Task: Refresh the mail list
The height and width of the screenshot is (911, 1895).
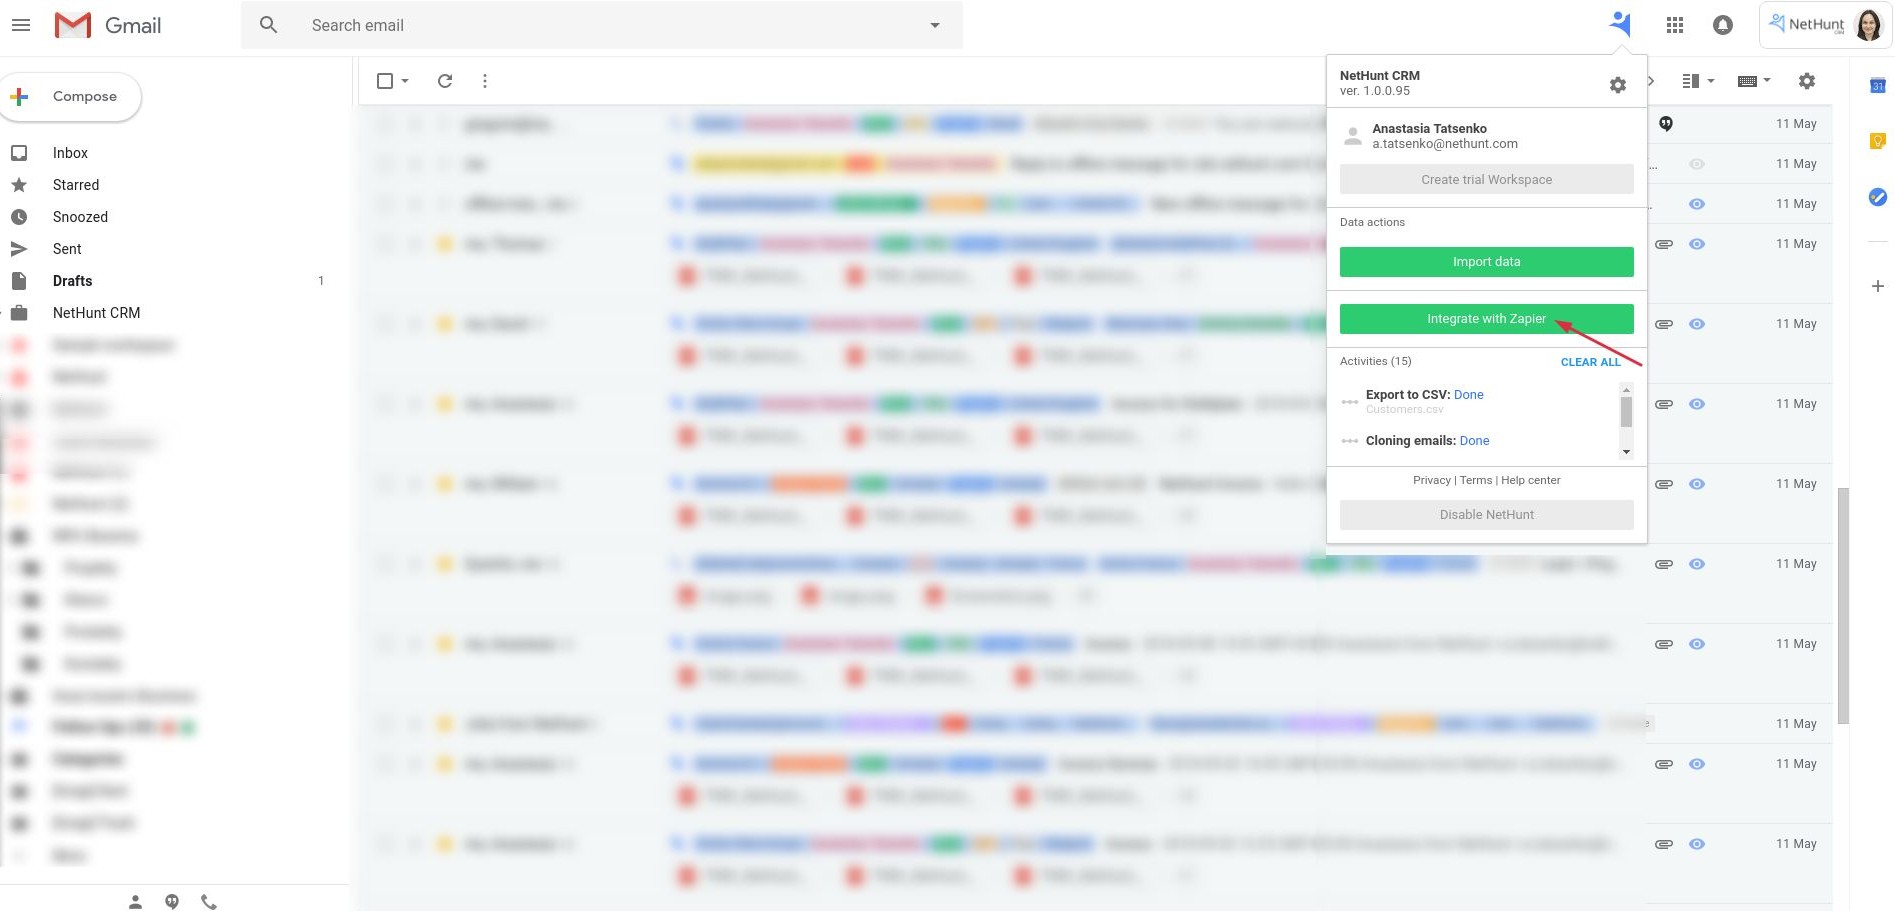Action: [x=445, y=81]
